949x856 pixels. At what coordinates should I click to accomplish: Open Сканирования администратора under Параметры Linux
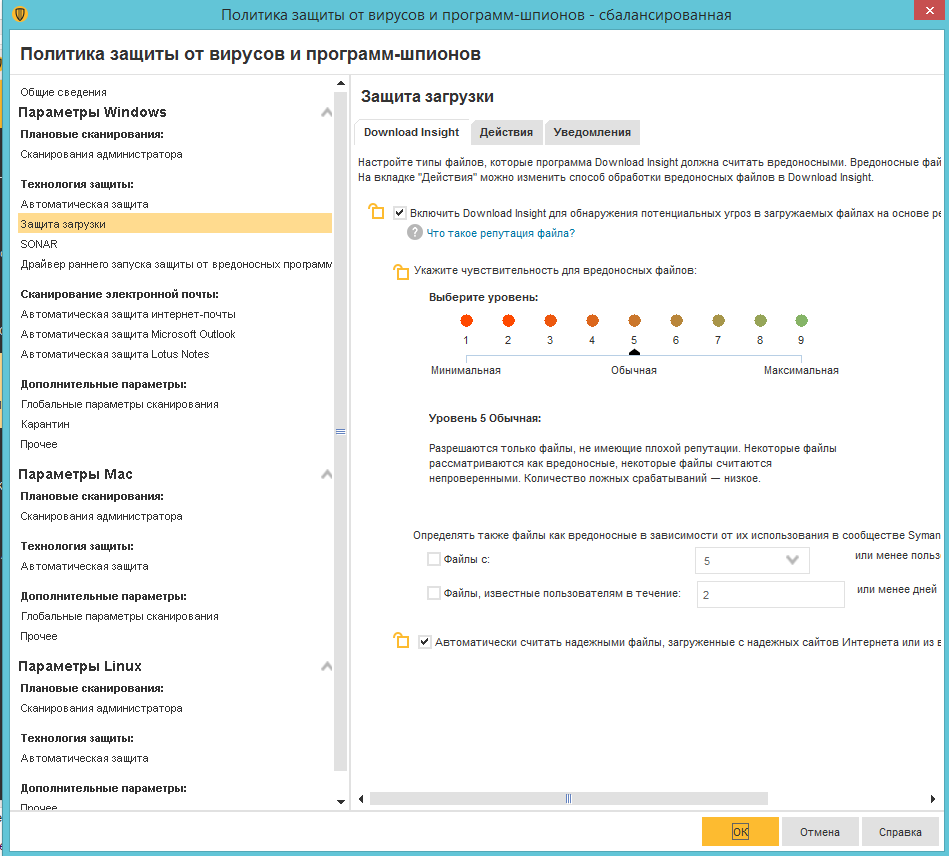[x=101, y=708]
